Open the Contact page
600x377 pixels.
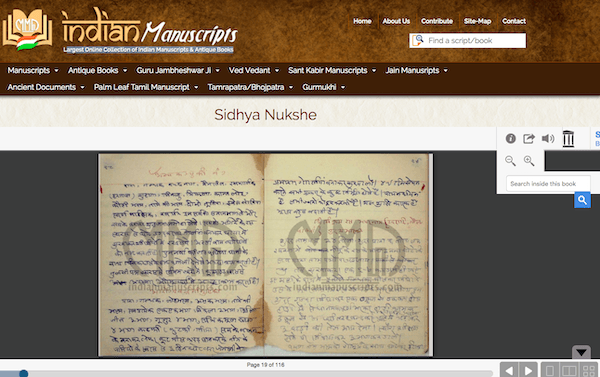(514, 21)
